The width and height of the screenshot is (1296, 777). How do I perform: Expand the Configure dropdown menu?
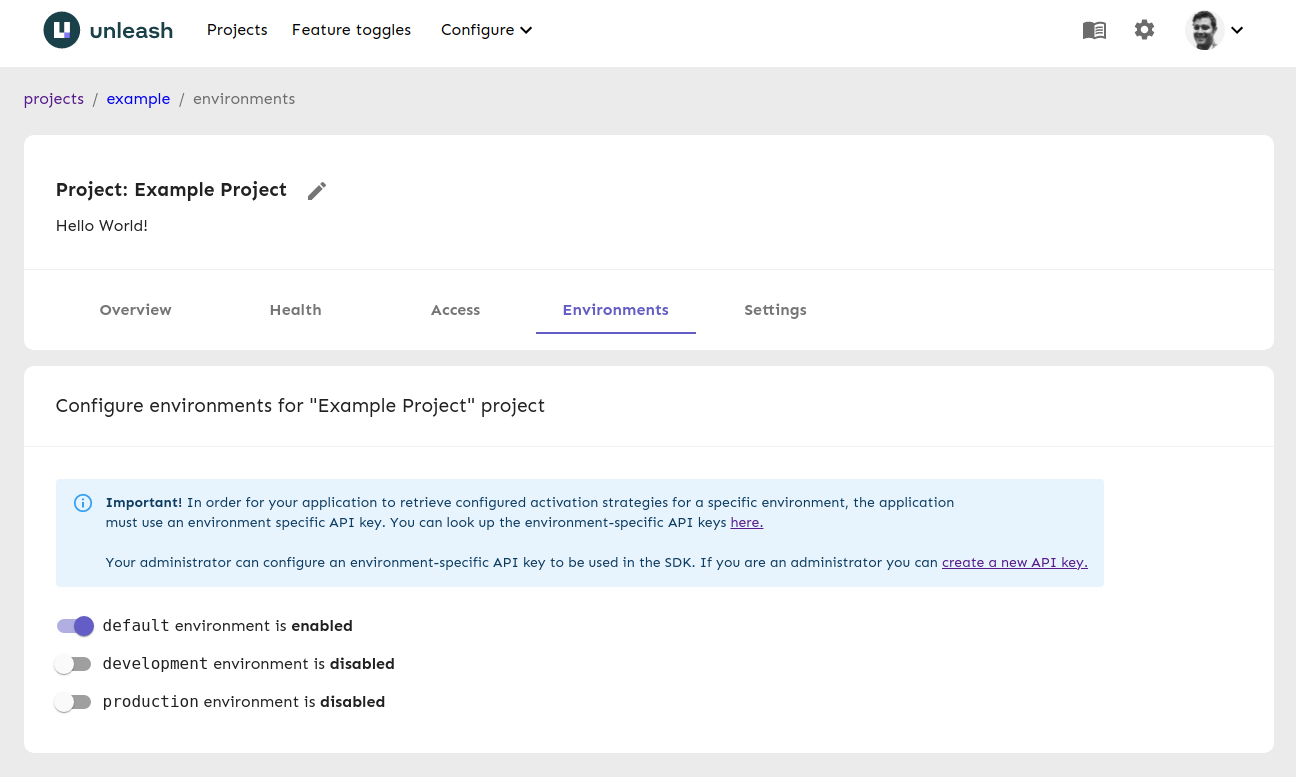486,30
